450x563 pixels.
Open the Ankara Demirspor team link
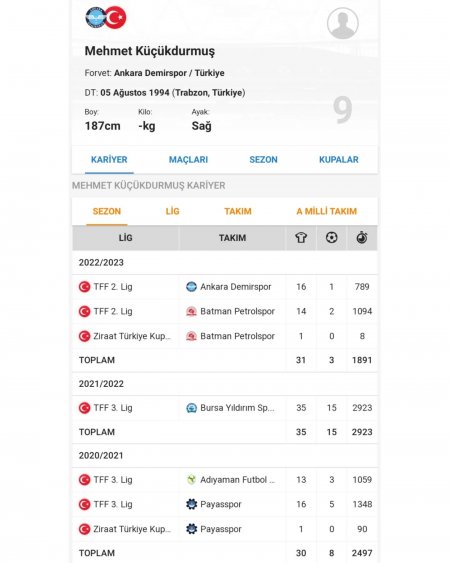coord(235,287)
